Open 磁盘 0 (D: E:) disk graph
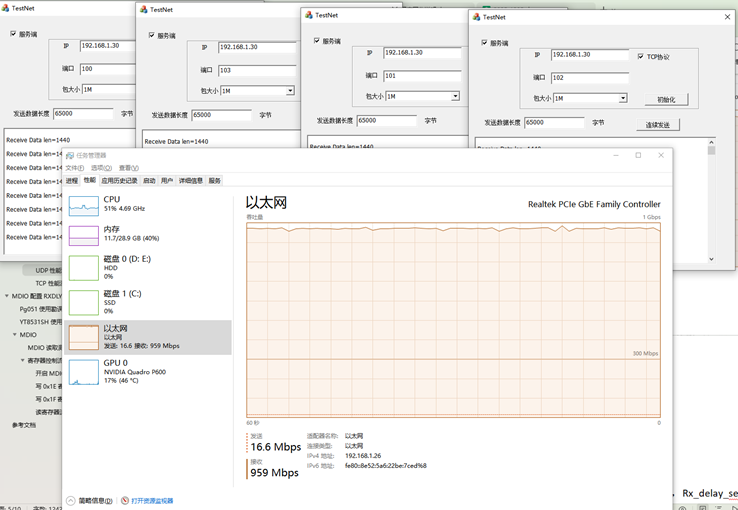Image resolution: width=738 pixels, height=510 pixels. (x=84, y=267)
